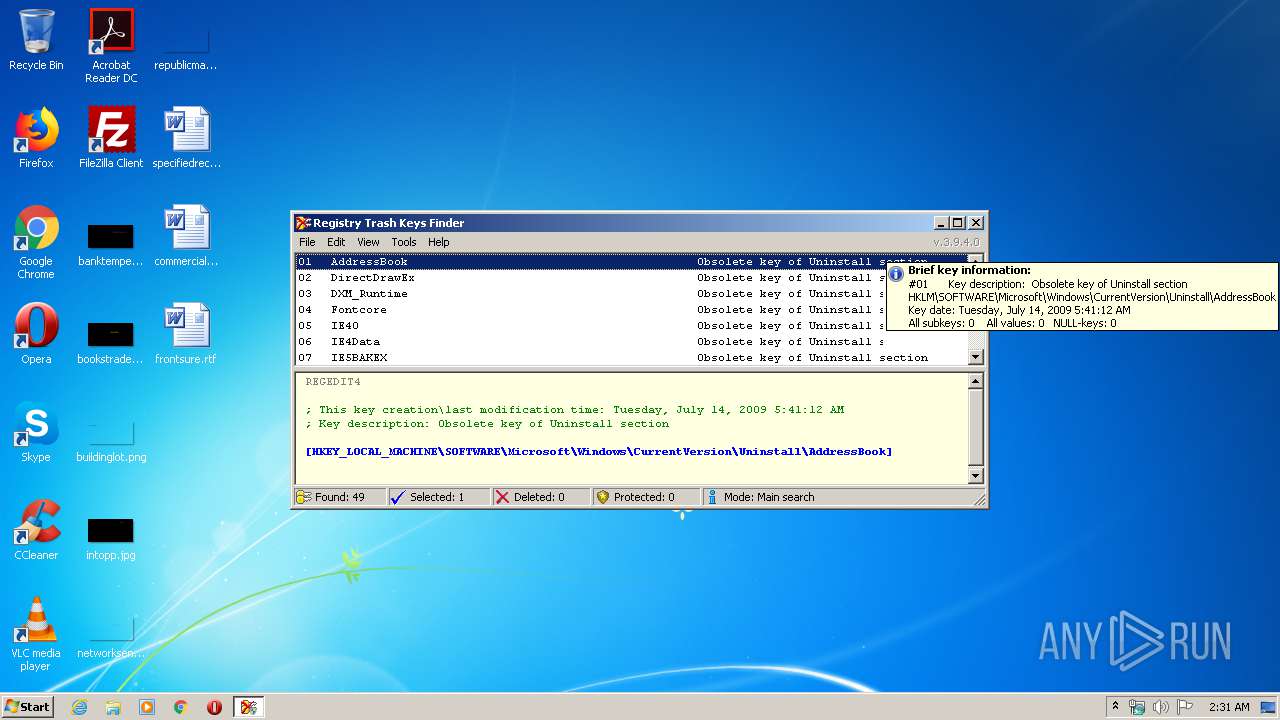Open buildinglot.png file icon

[111, 440]
